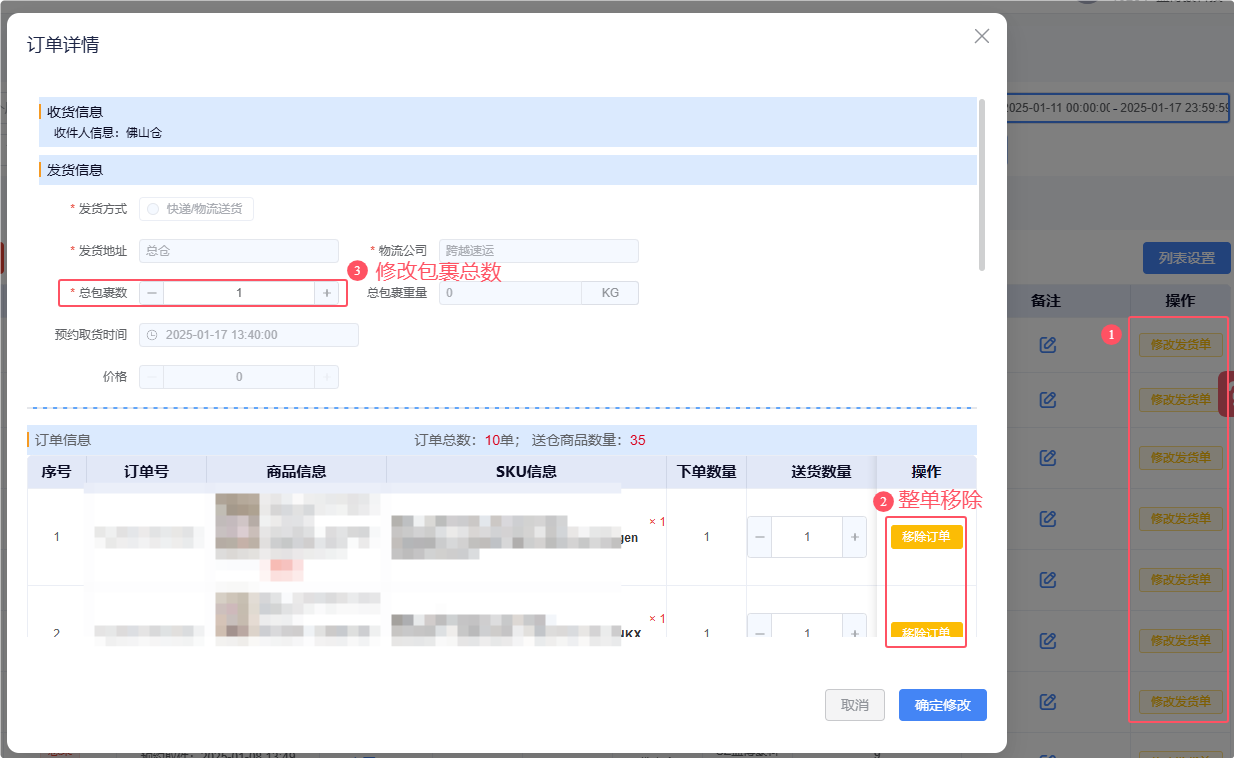Image resolution: width=1234 pixels, height=758 pixels.
Task: Increase 送货数量 for order row 1
Action: pyautogui.click(x=854, y=537)
